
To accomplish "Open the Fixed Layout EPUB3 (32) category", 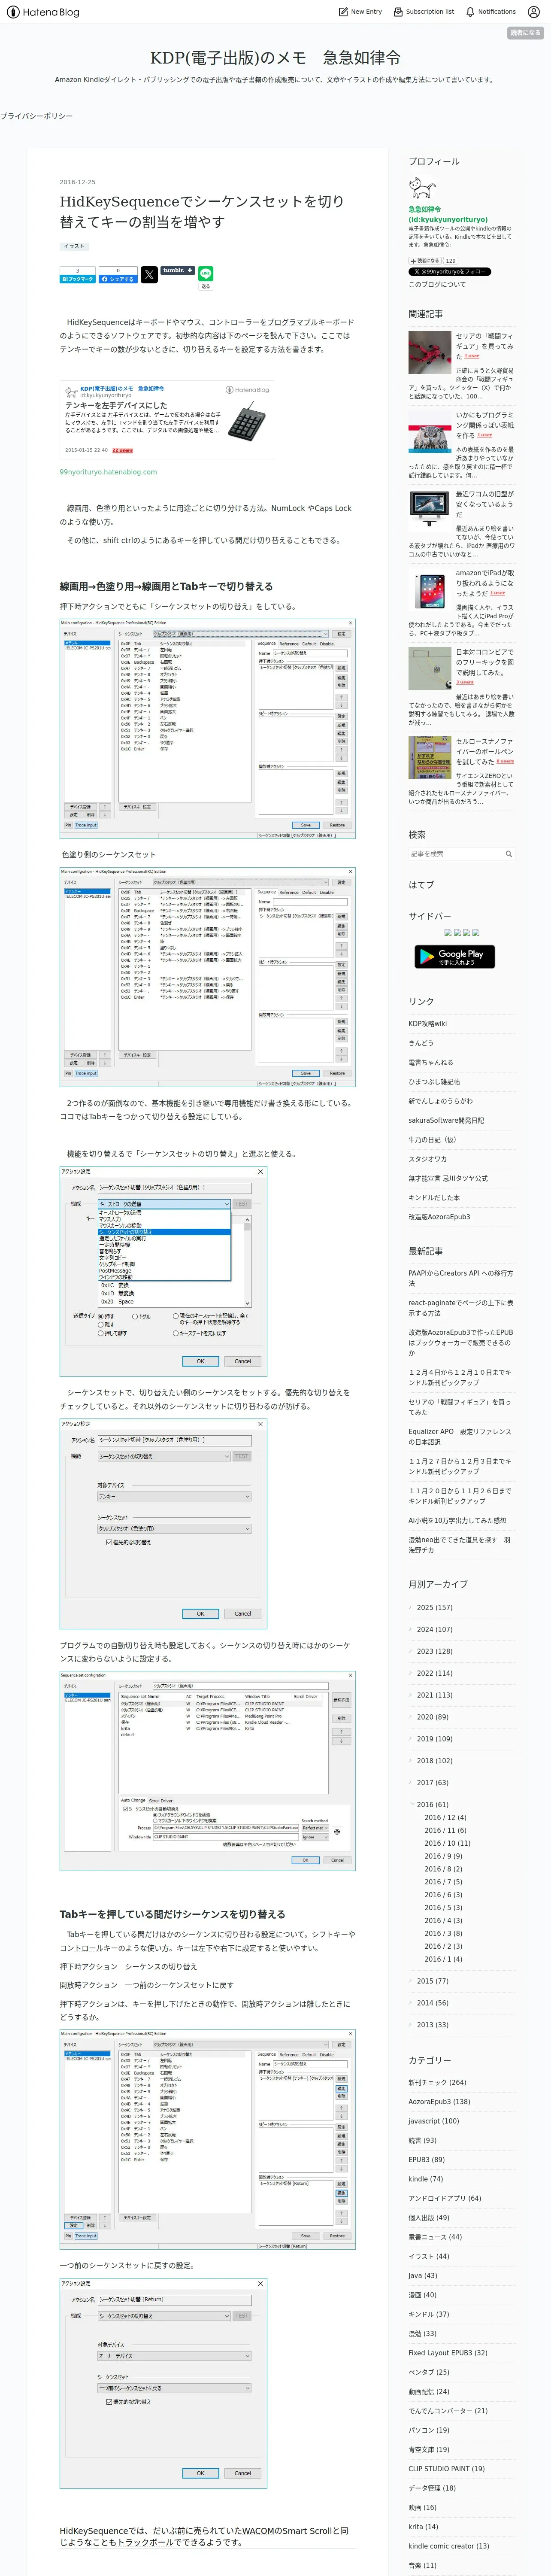I will pyautogui.click(x=448, y=2353).
